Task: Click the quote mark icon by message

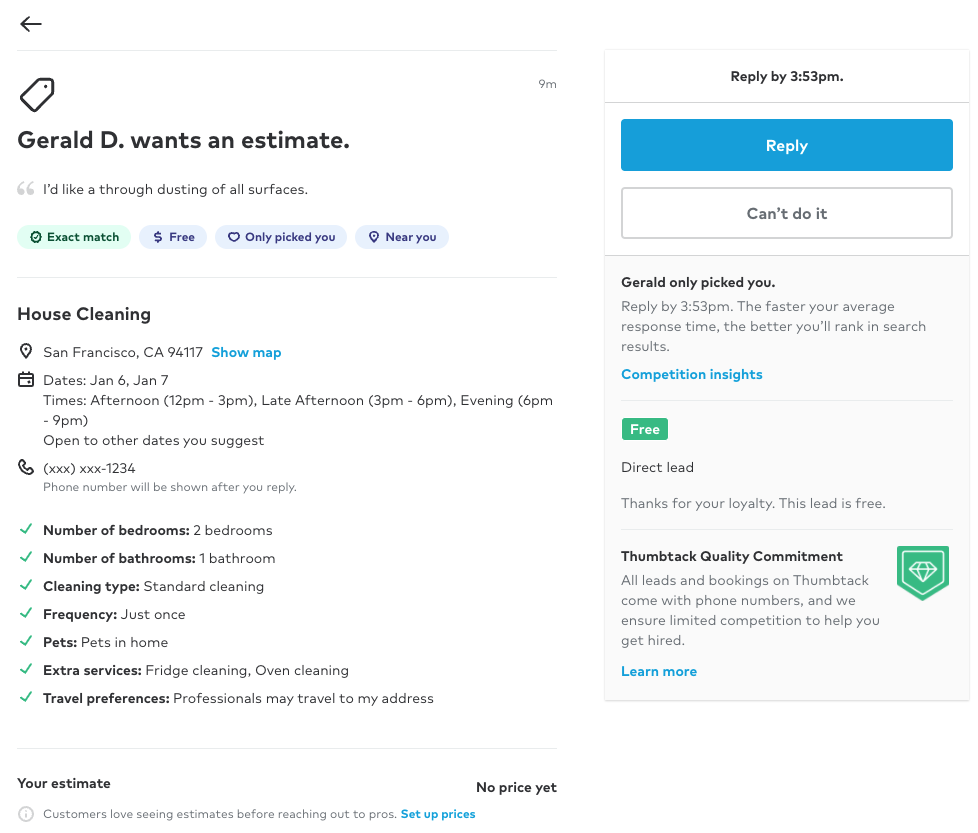Action: [26, 189]
